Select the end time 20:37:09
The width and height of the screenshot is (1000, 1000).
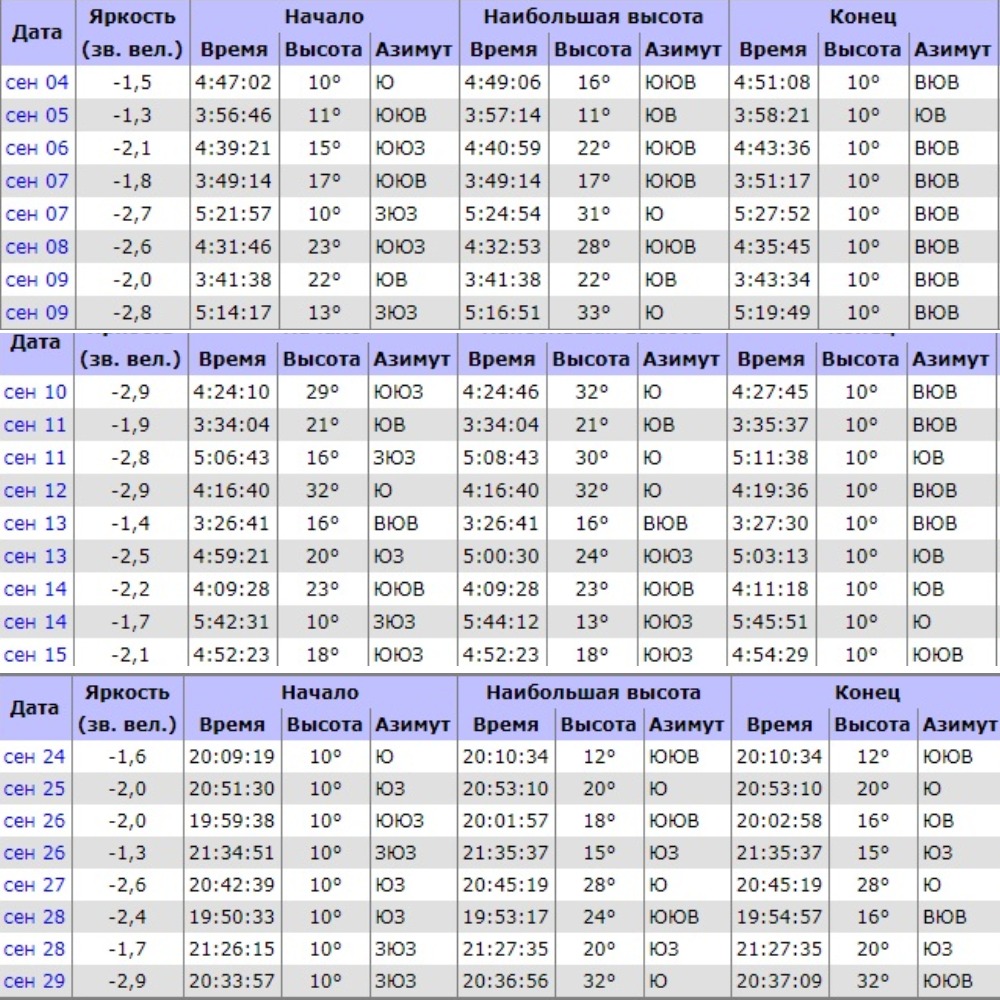point(779,981)
